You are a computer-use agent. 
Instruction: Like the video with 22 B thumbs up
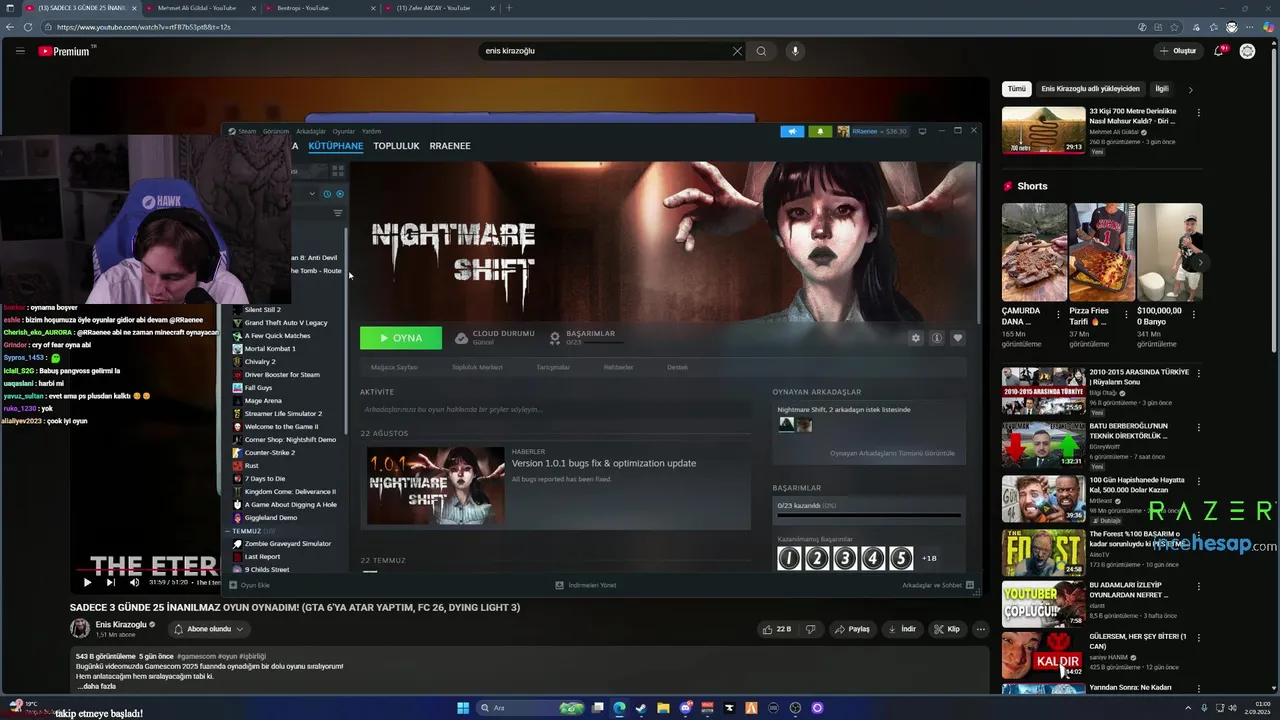777,629
